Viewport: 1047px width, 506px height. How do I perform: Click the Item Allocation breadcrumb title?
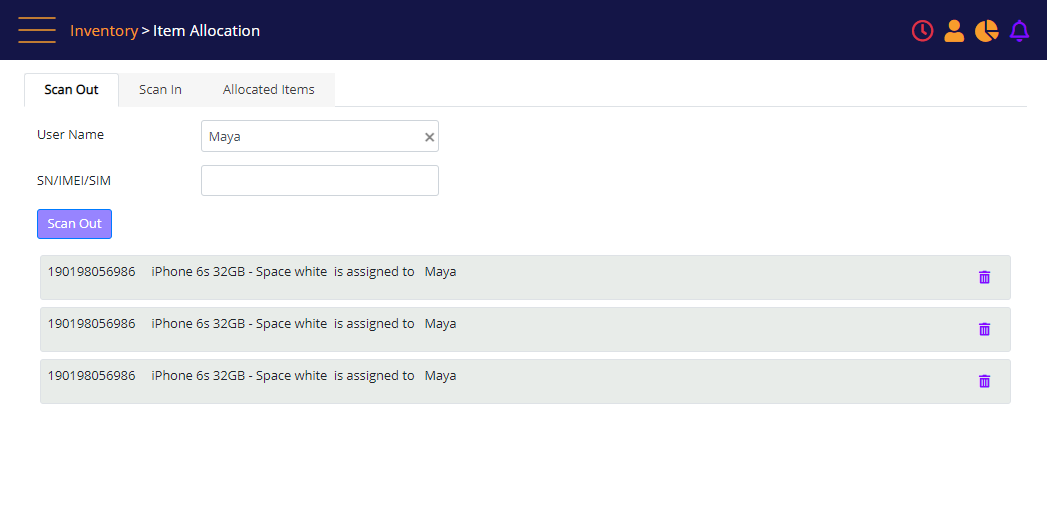tap(206, 31)
